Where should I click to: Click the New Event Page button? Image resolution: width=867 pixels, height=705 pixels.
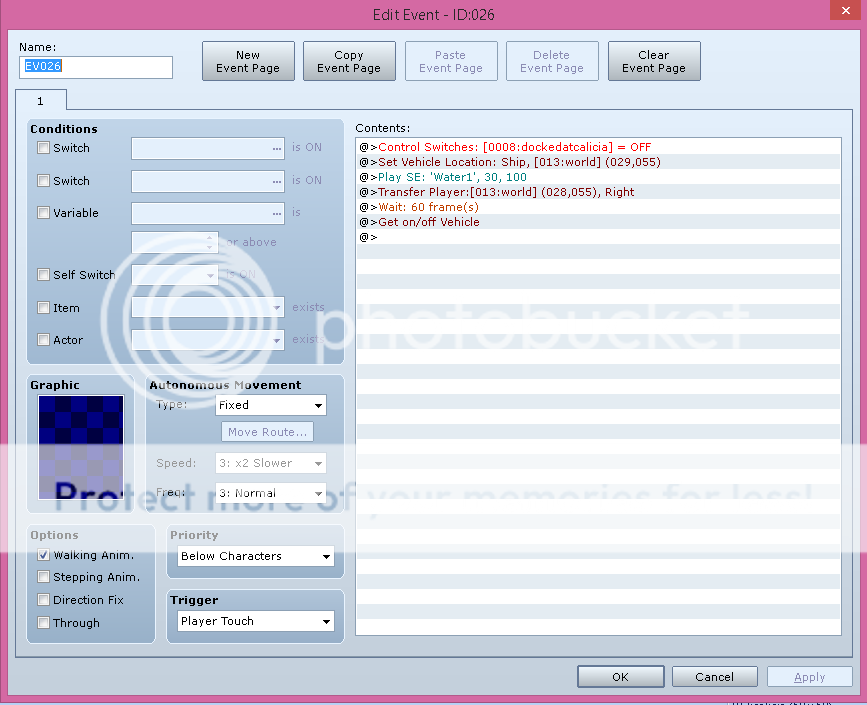coord(248,61)
